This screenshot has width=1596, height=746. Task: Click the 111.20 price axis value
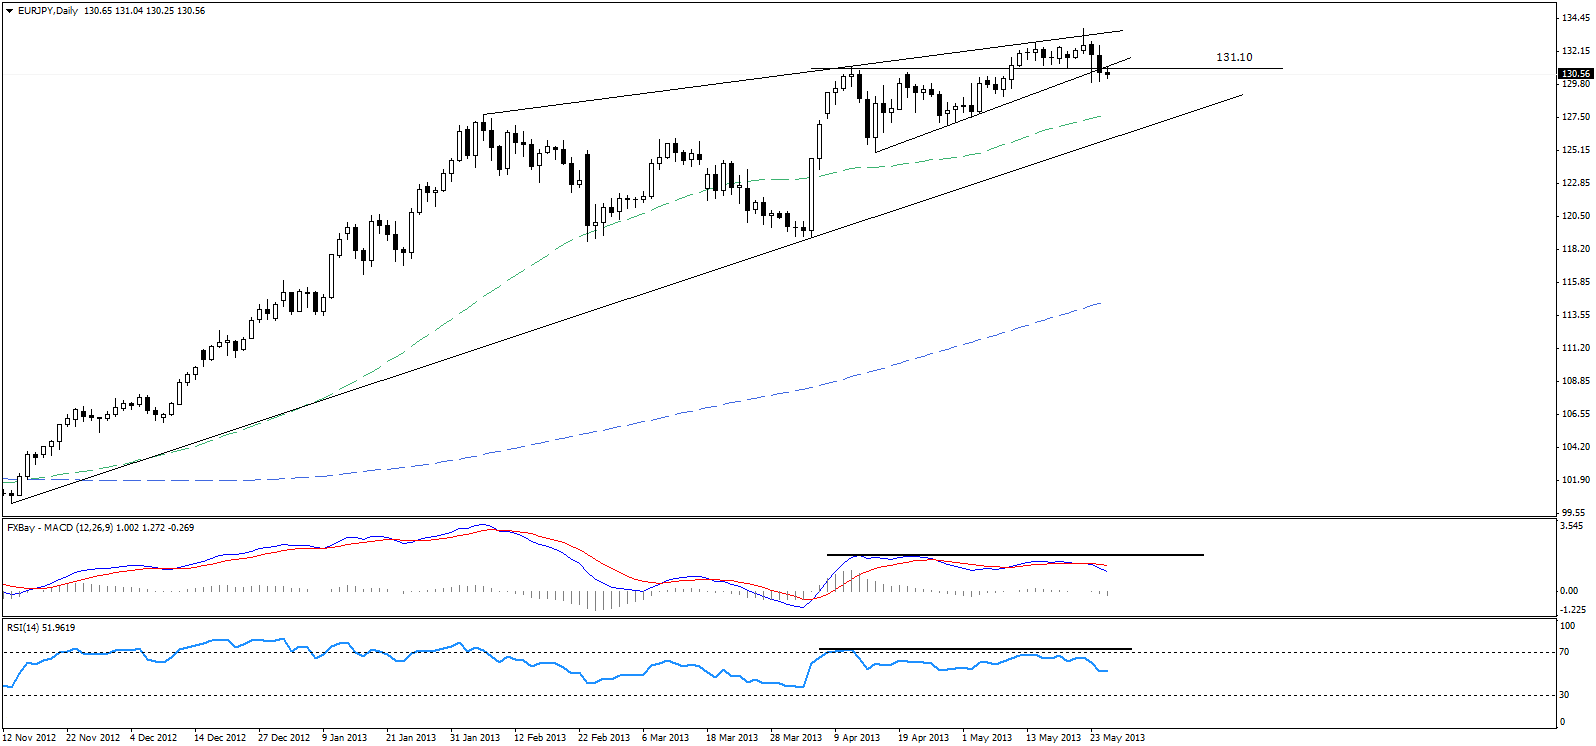tap(1576, 347)
